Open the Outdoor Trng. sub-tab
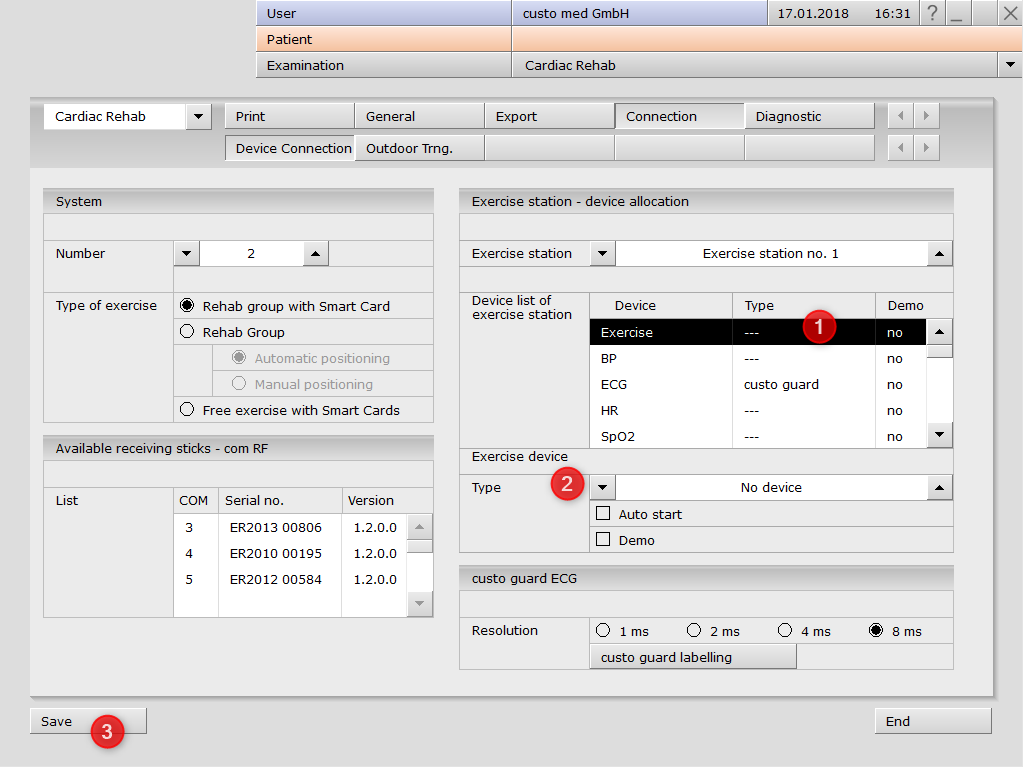 point(419,148)
